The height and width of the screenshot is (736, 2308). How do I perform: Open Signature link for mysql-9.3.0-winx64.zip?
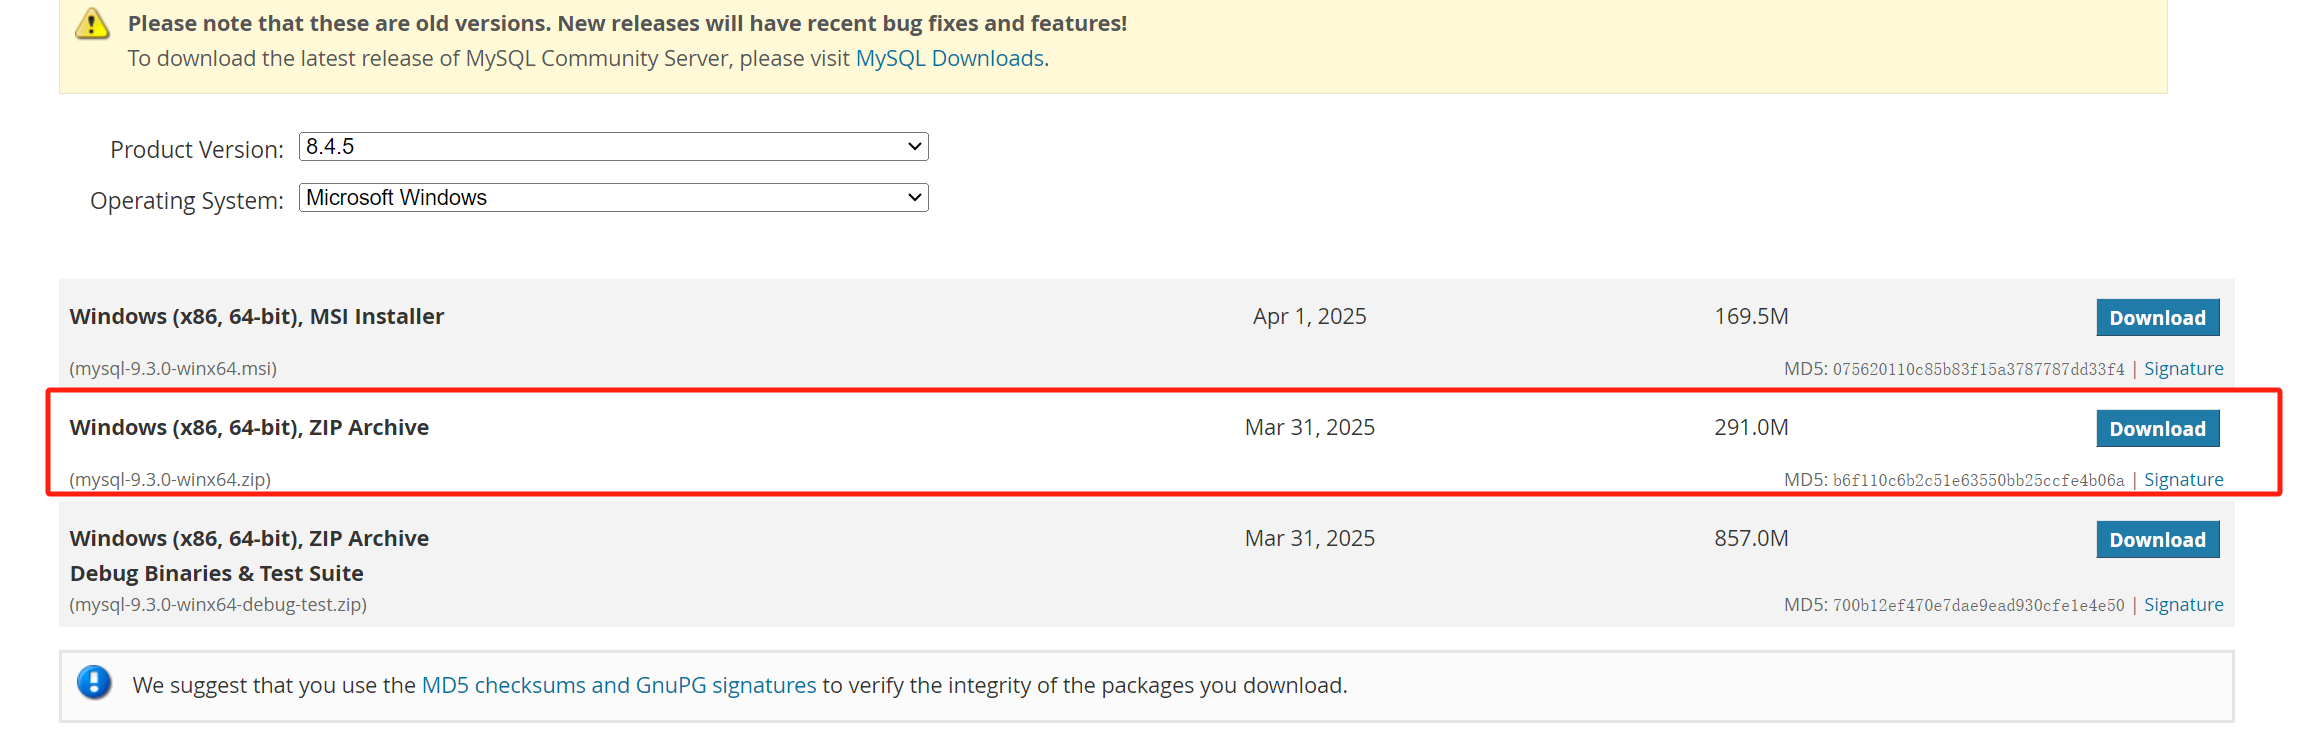click(2184, 480)
